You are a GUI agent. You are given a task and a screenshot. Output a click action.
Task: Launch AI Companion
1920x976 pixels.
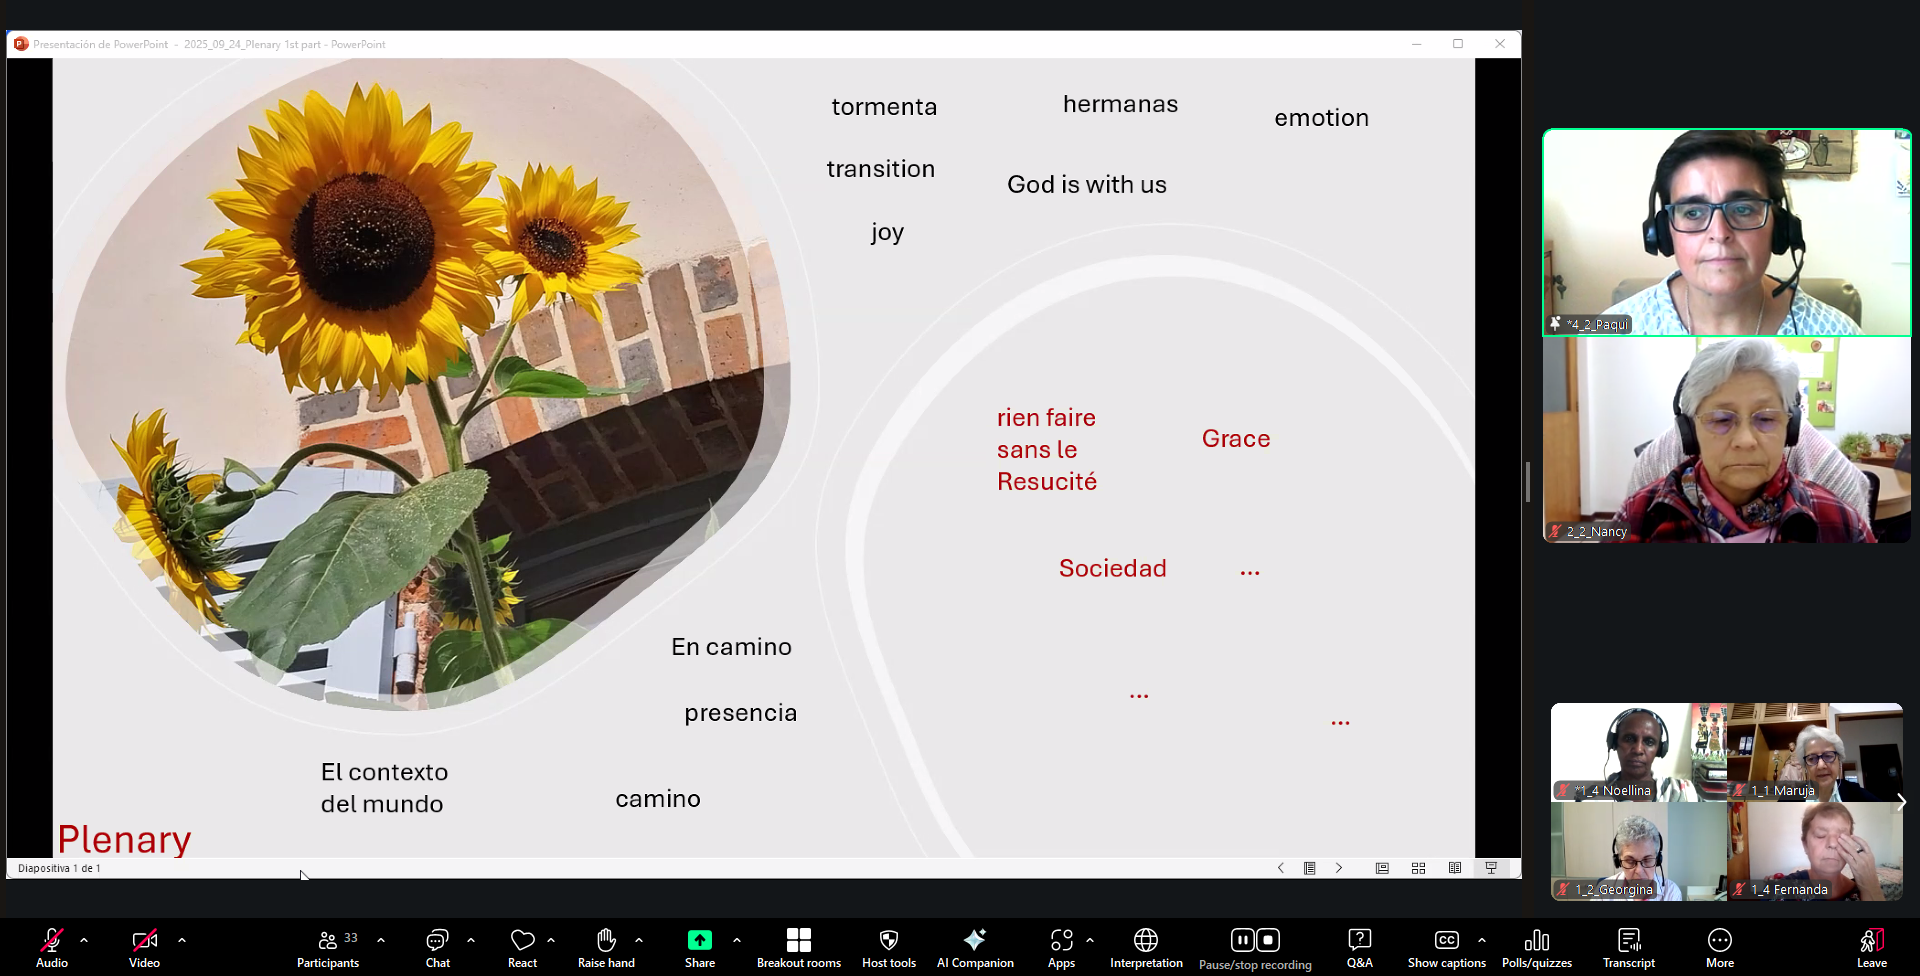974,947
